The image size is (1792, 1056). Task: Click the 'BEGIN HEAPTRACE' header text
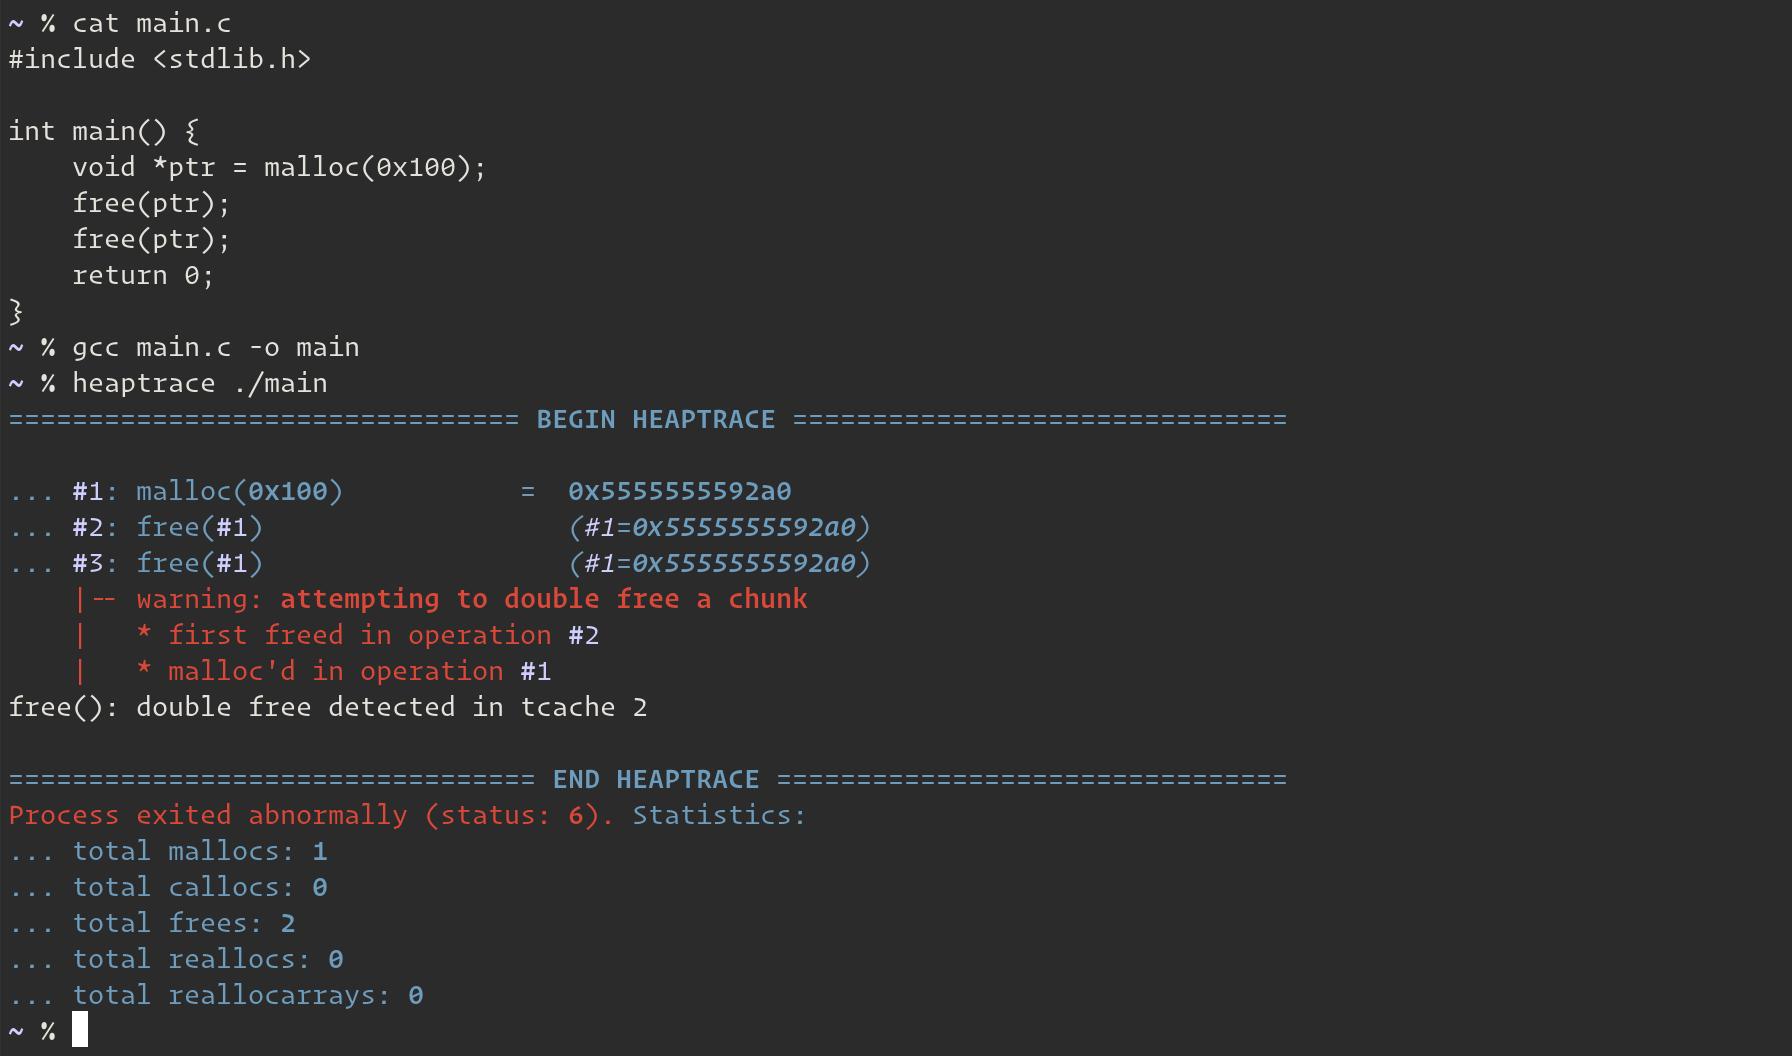click(656, 419)
